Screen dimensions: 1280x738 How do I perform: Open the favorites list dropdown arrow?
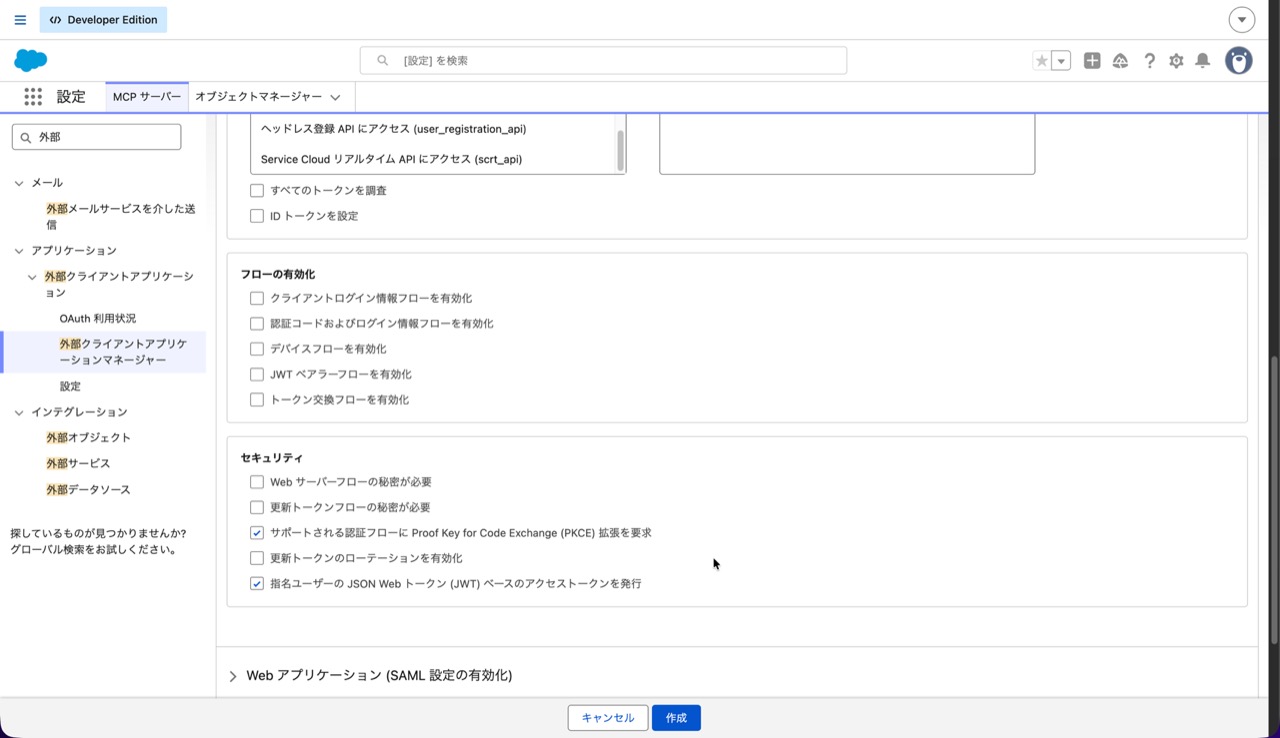[x=1061, y=61]
